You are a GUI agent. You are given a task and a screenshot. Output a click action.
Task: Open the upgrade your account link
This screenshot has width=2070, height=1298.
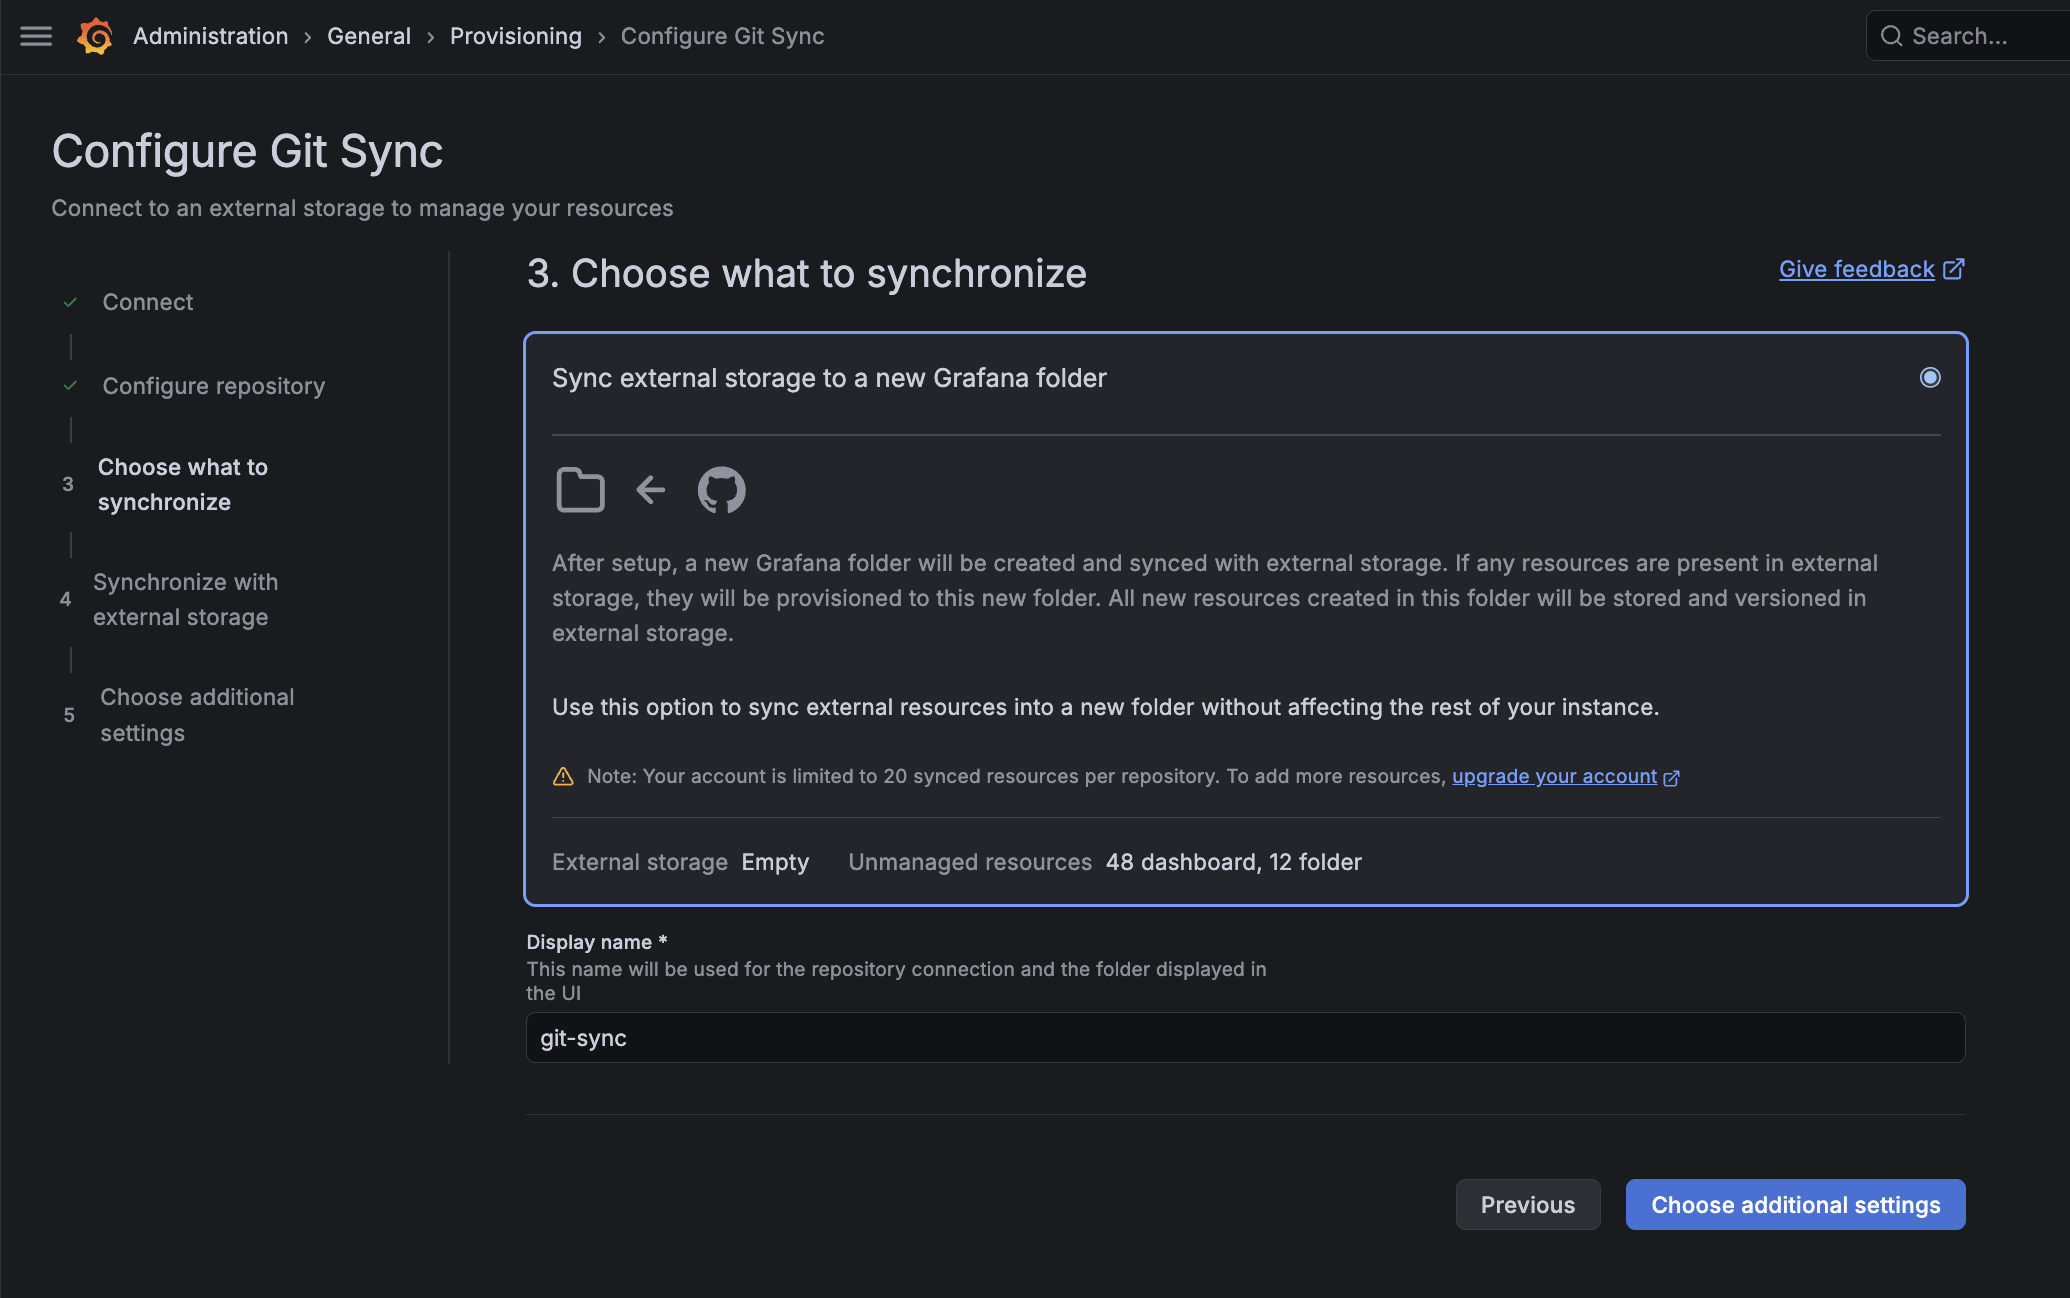[1554, 777]
